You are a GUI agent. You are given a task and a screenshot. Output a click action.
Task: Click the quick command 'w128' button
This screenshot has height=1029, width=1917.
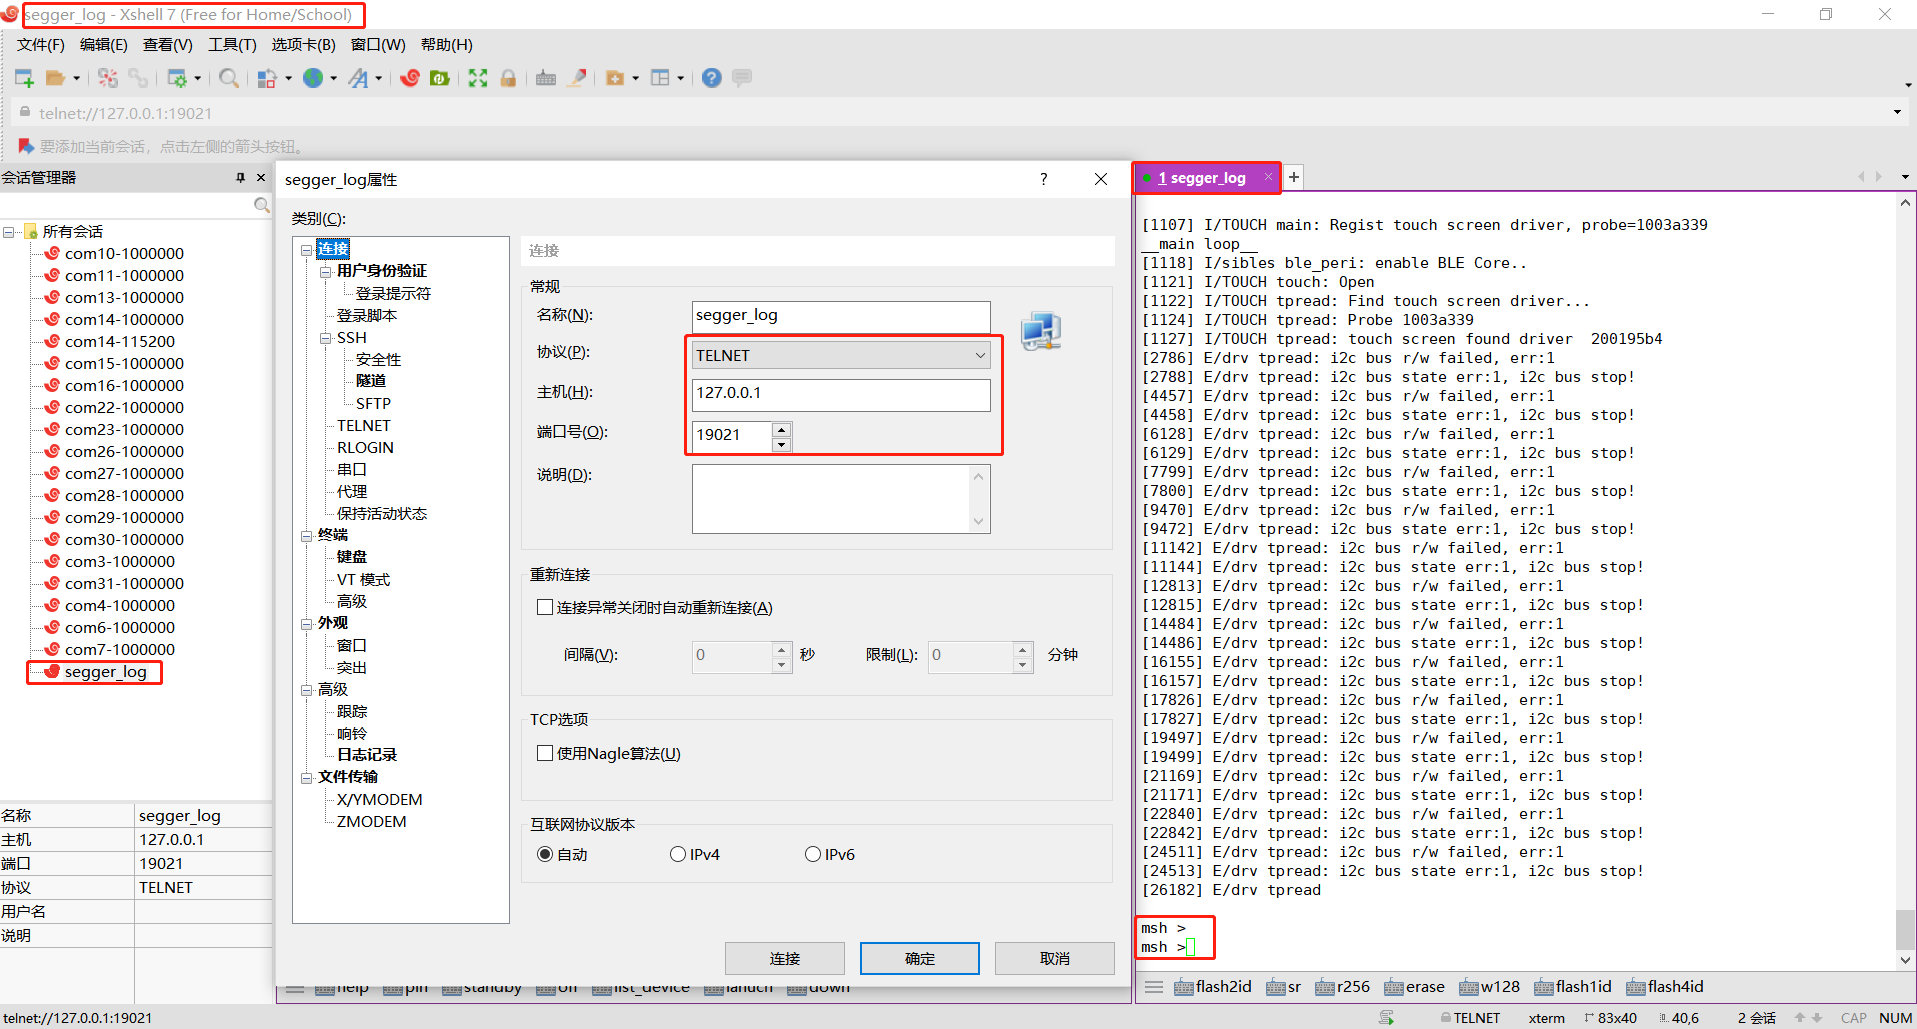[1489, 987]
